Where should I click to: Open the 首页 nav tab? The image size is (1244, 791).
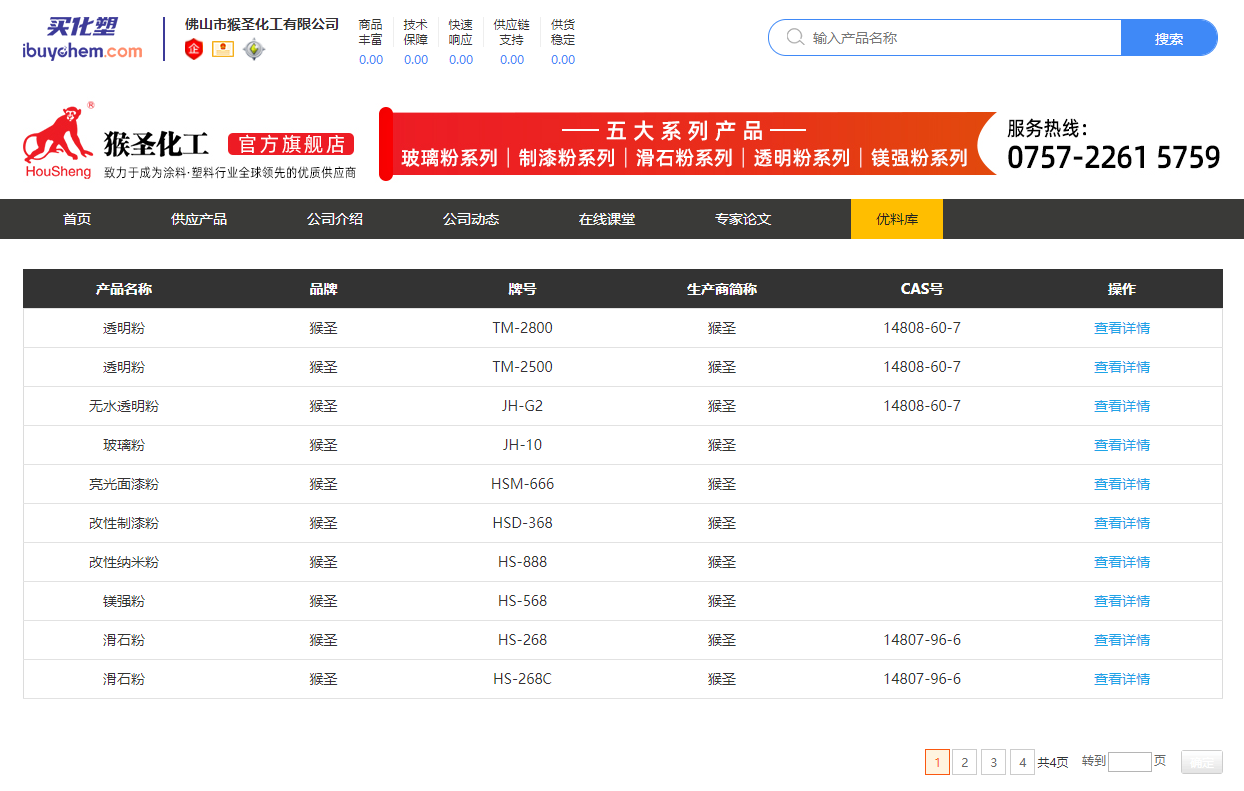[x=77, y=219]
